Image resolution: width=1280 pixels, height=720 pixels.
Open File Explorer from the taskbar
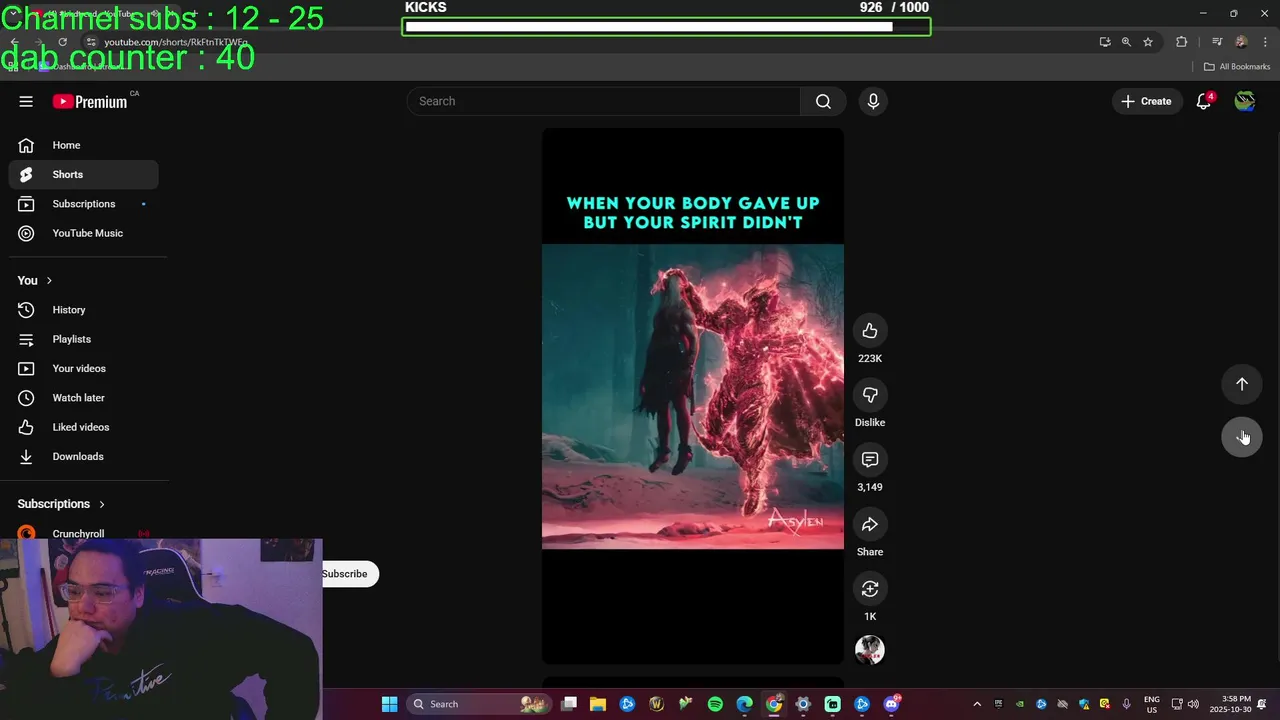(x=598, y=704)
